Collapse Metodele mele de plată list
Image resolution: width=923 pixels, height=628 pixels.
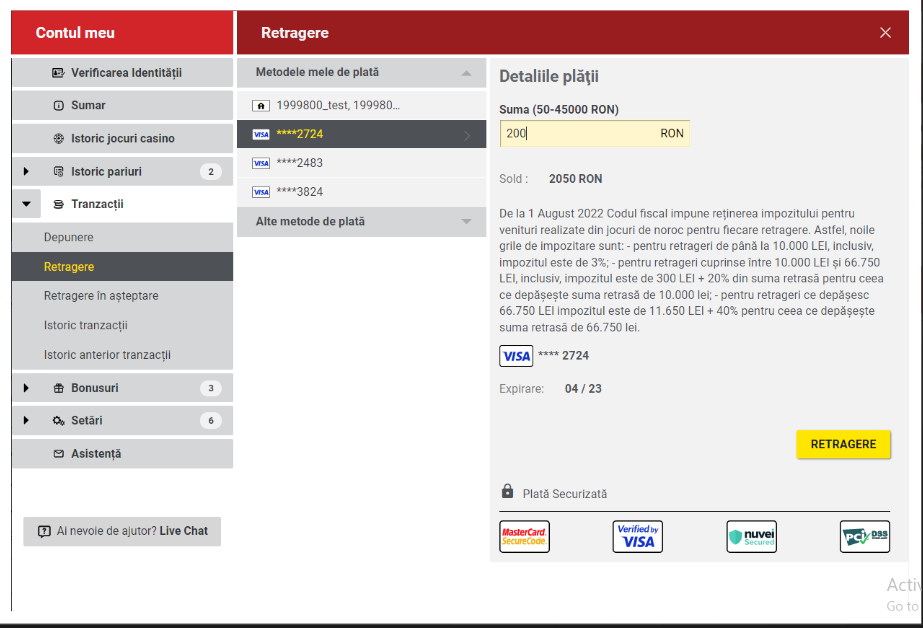point(466,73)
